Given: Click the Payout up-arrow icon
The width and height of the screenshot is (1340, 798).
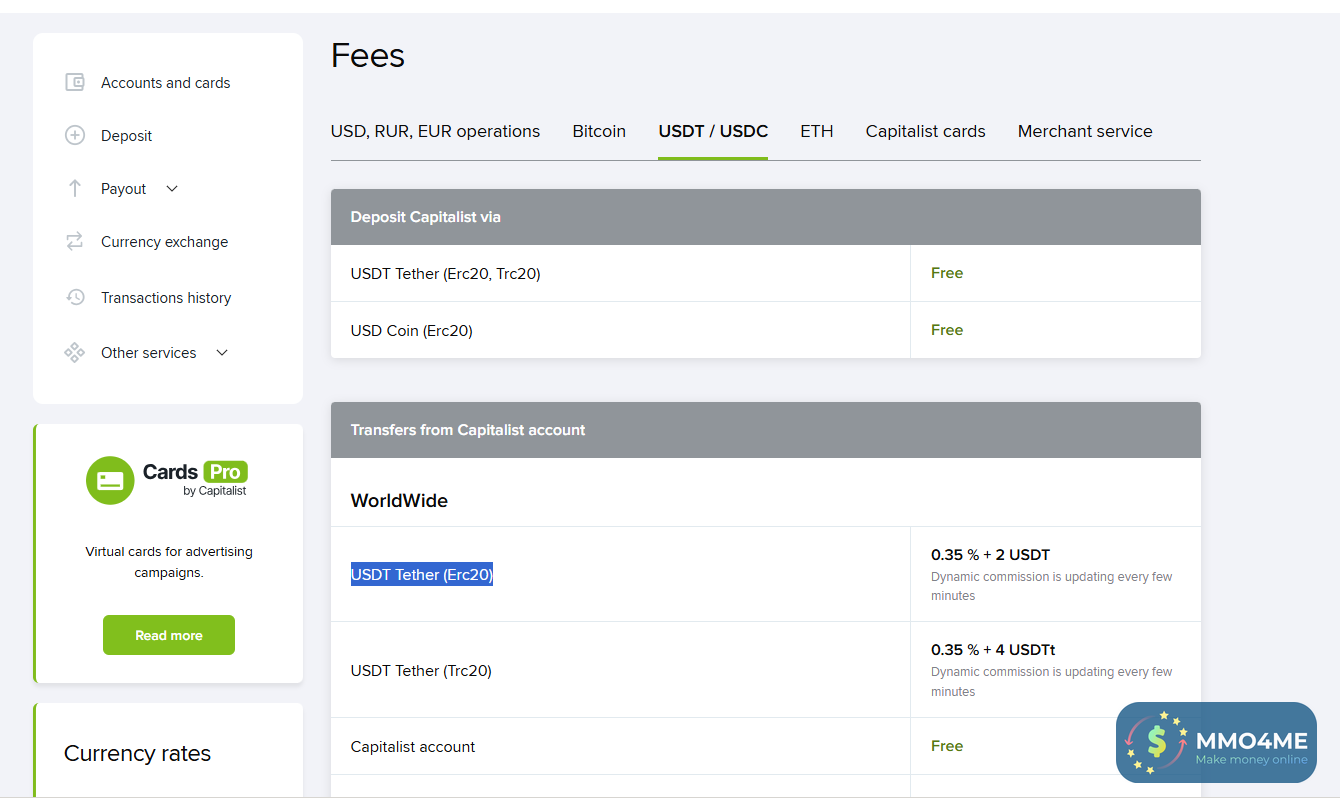Looking at the screenshot, I should tap(75, 189).
